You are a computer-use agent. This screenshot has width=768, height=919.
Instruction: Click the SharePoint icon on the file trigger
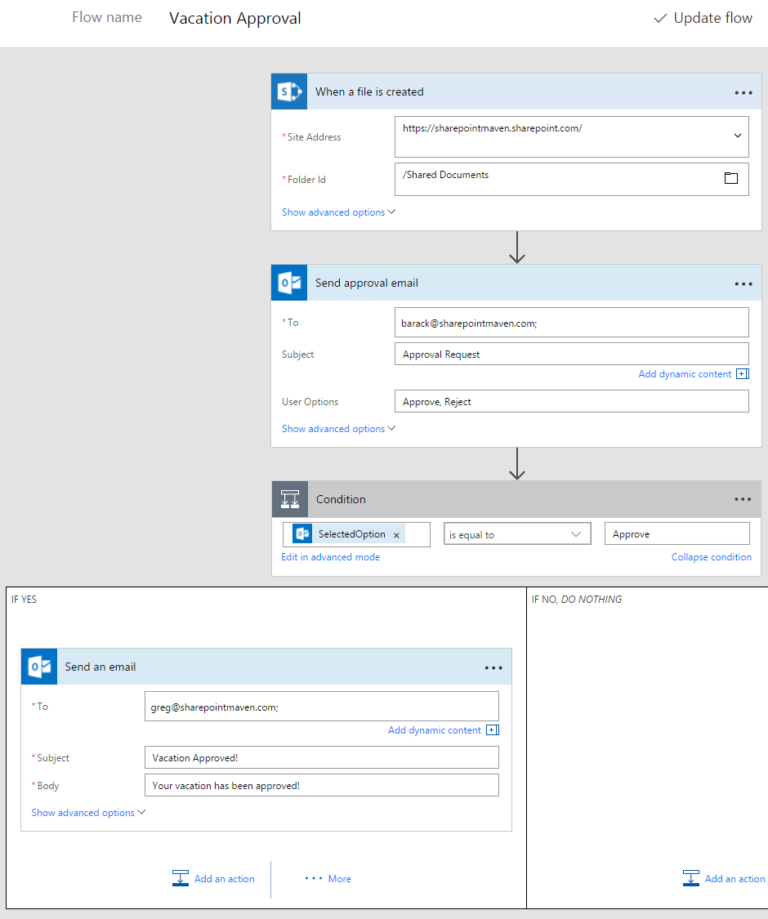tap(290, 92)
